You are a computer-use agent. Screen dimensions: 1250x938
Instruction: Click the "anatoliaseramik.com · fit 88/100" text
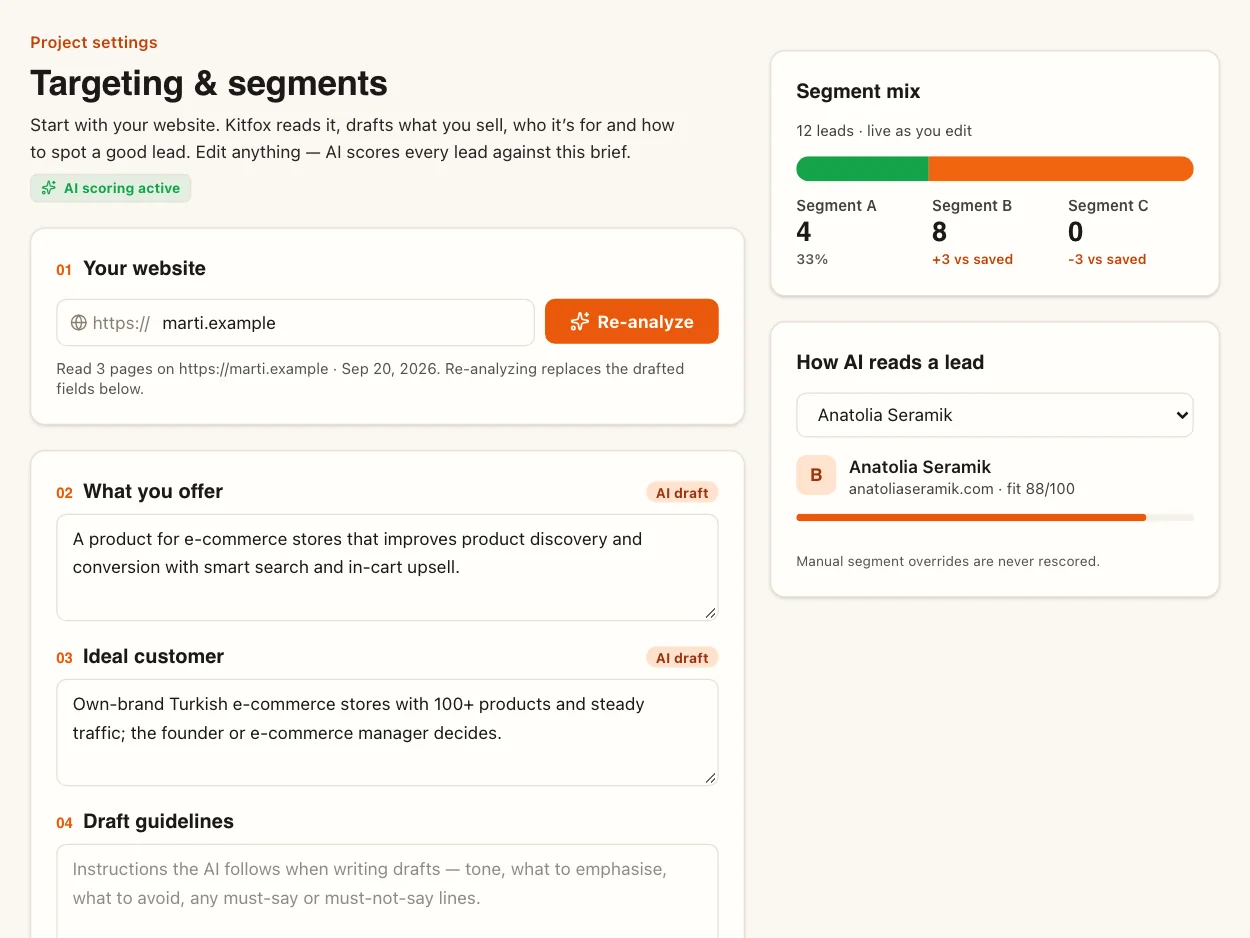(x=962, y=489)
